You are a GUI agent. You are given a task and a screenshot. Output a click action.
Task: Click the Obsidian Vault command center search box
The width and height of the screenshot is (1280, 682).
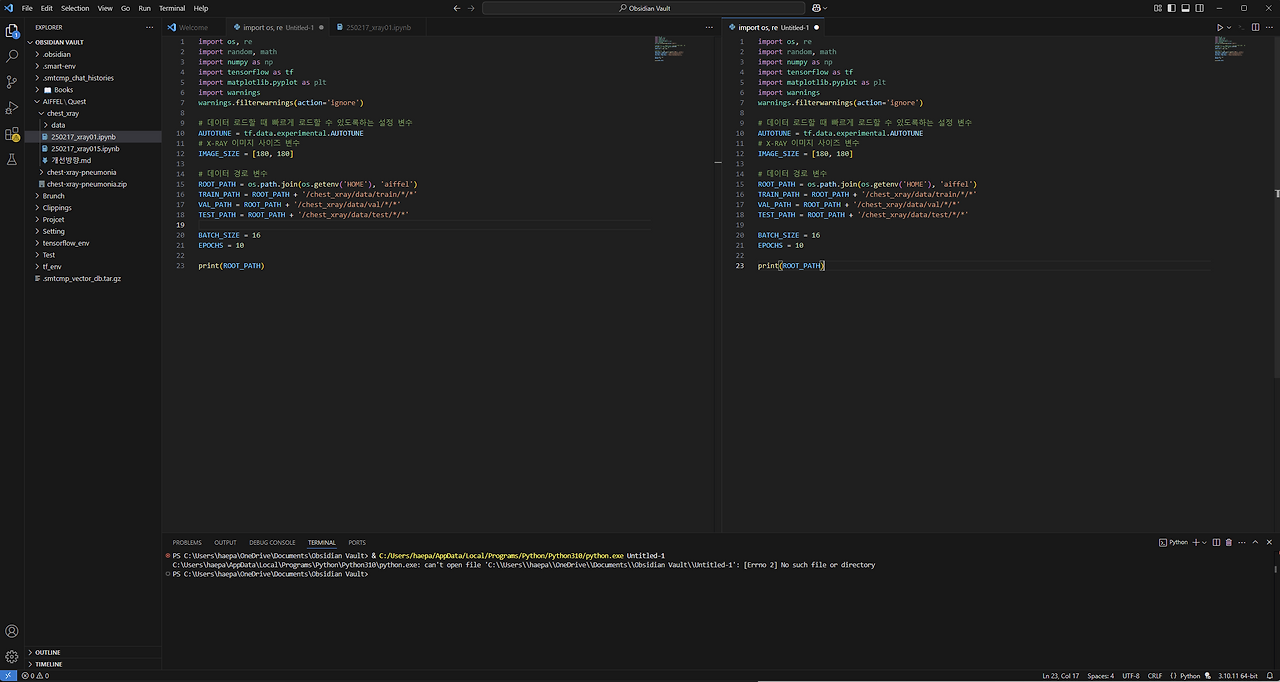[x=643, y=8]
